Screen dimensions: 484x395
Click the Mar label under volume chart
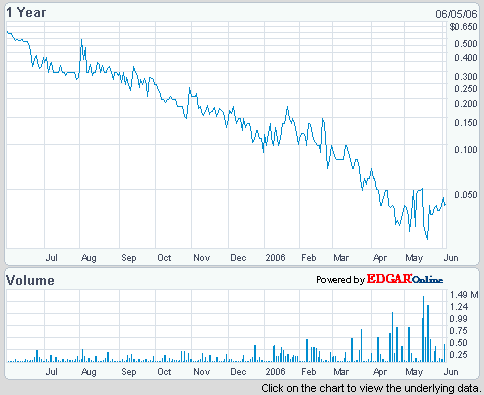pyautogui.click(x=341, y=372)
